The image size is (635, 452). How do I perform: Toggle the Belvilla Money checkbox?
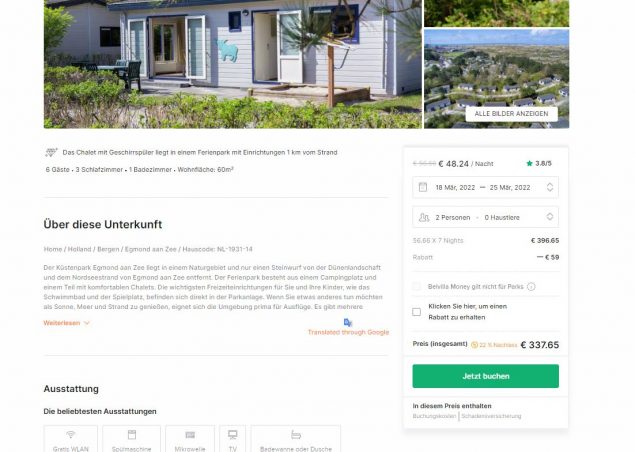click(x=416, y=287)
